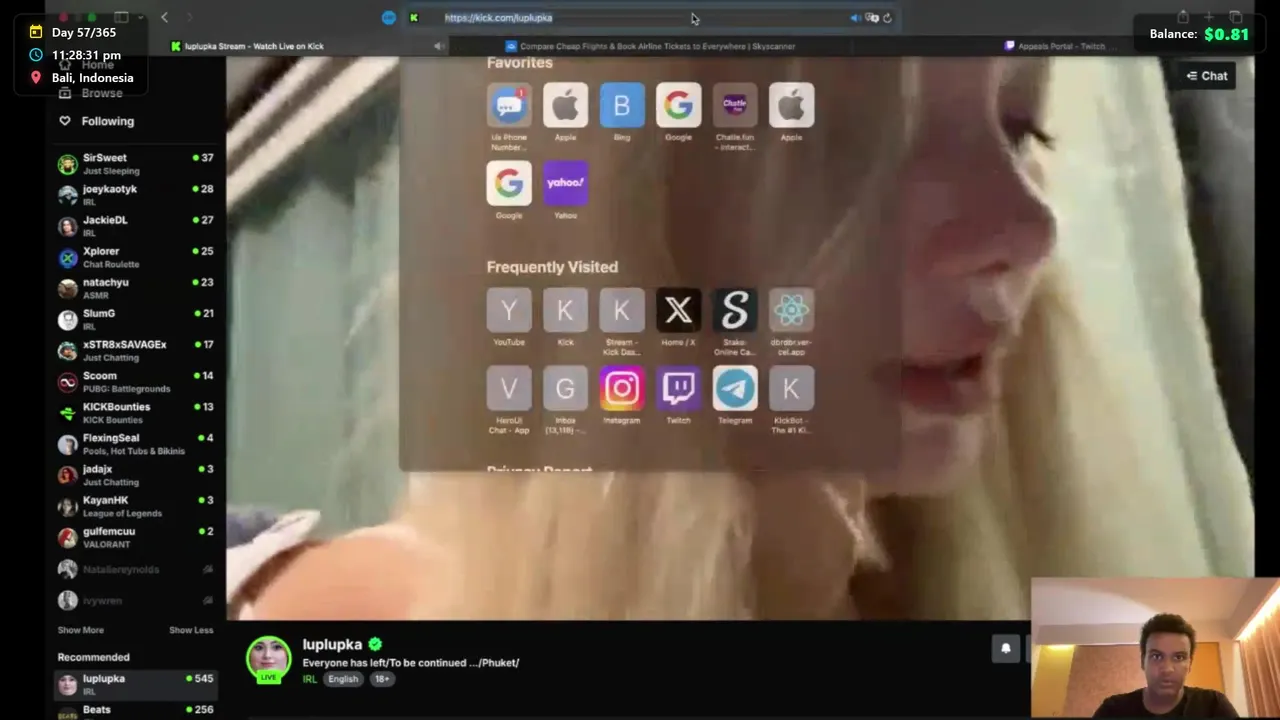Screen dimensions: 1280x720
Task: Open xSTR8xSAVAGEx's channel
Action: click(136, 350)
